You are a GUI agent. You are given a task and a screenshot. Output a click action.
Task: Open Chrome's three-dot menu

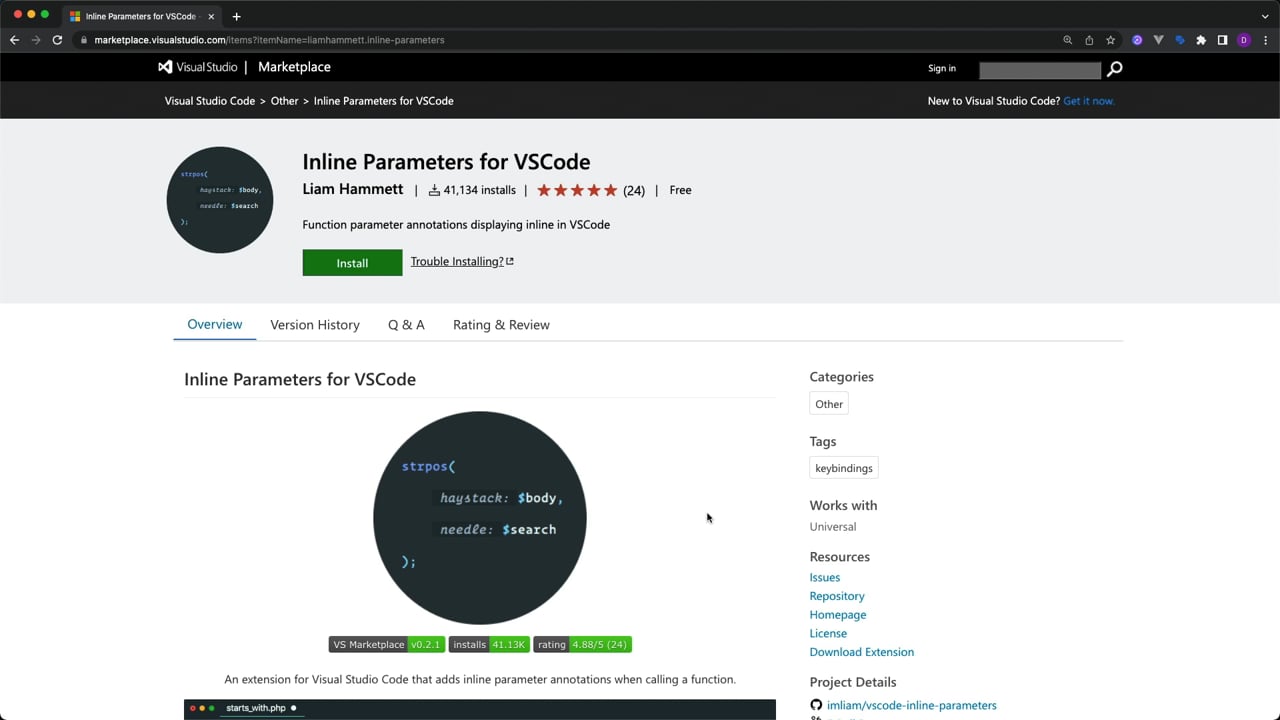pyautogui.click(x=1265, y=40)
